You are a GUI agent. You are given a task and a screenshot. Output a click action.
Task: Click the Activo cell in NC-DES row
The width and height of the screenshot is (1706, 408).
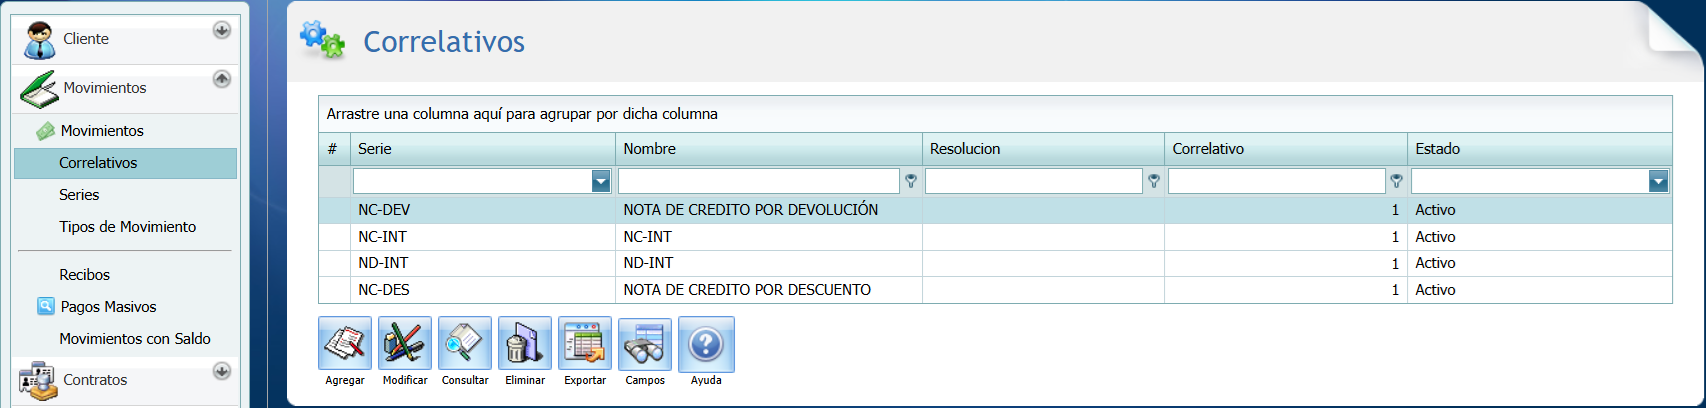1540,290
